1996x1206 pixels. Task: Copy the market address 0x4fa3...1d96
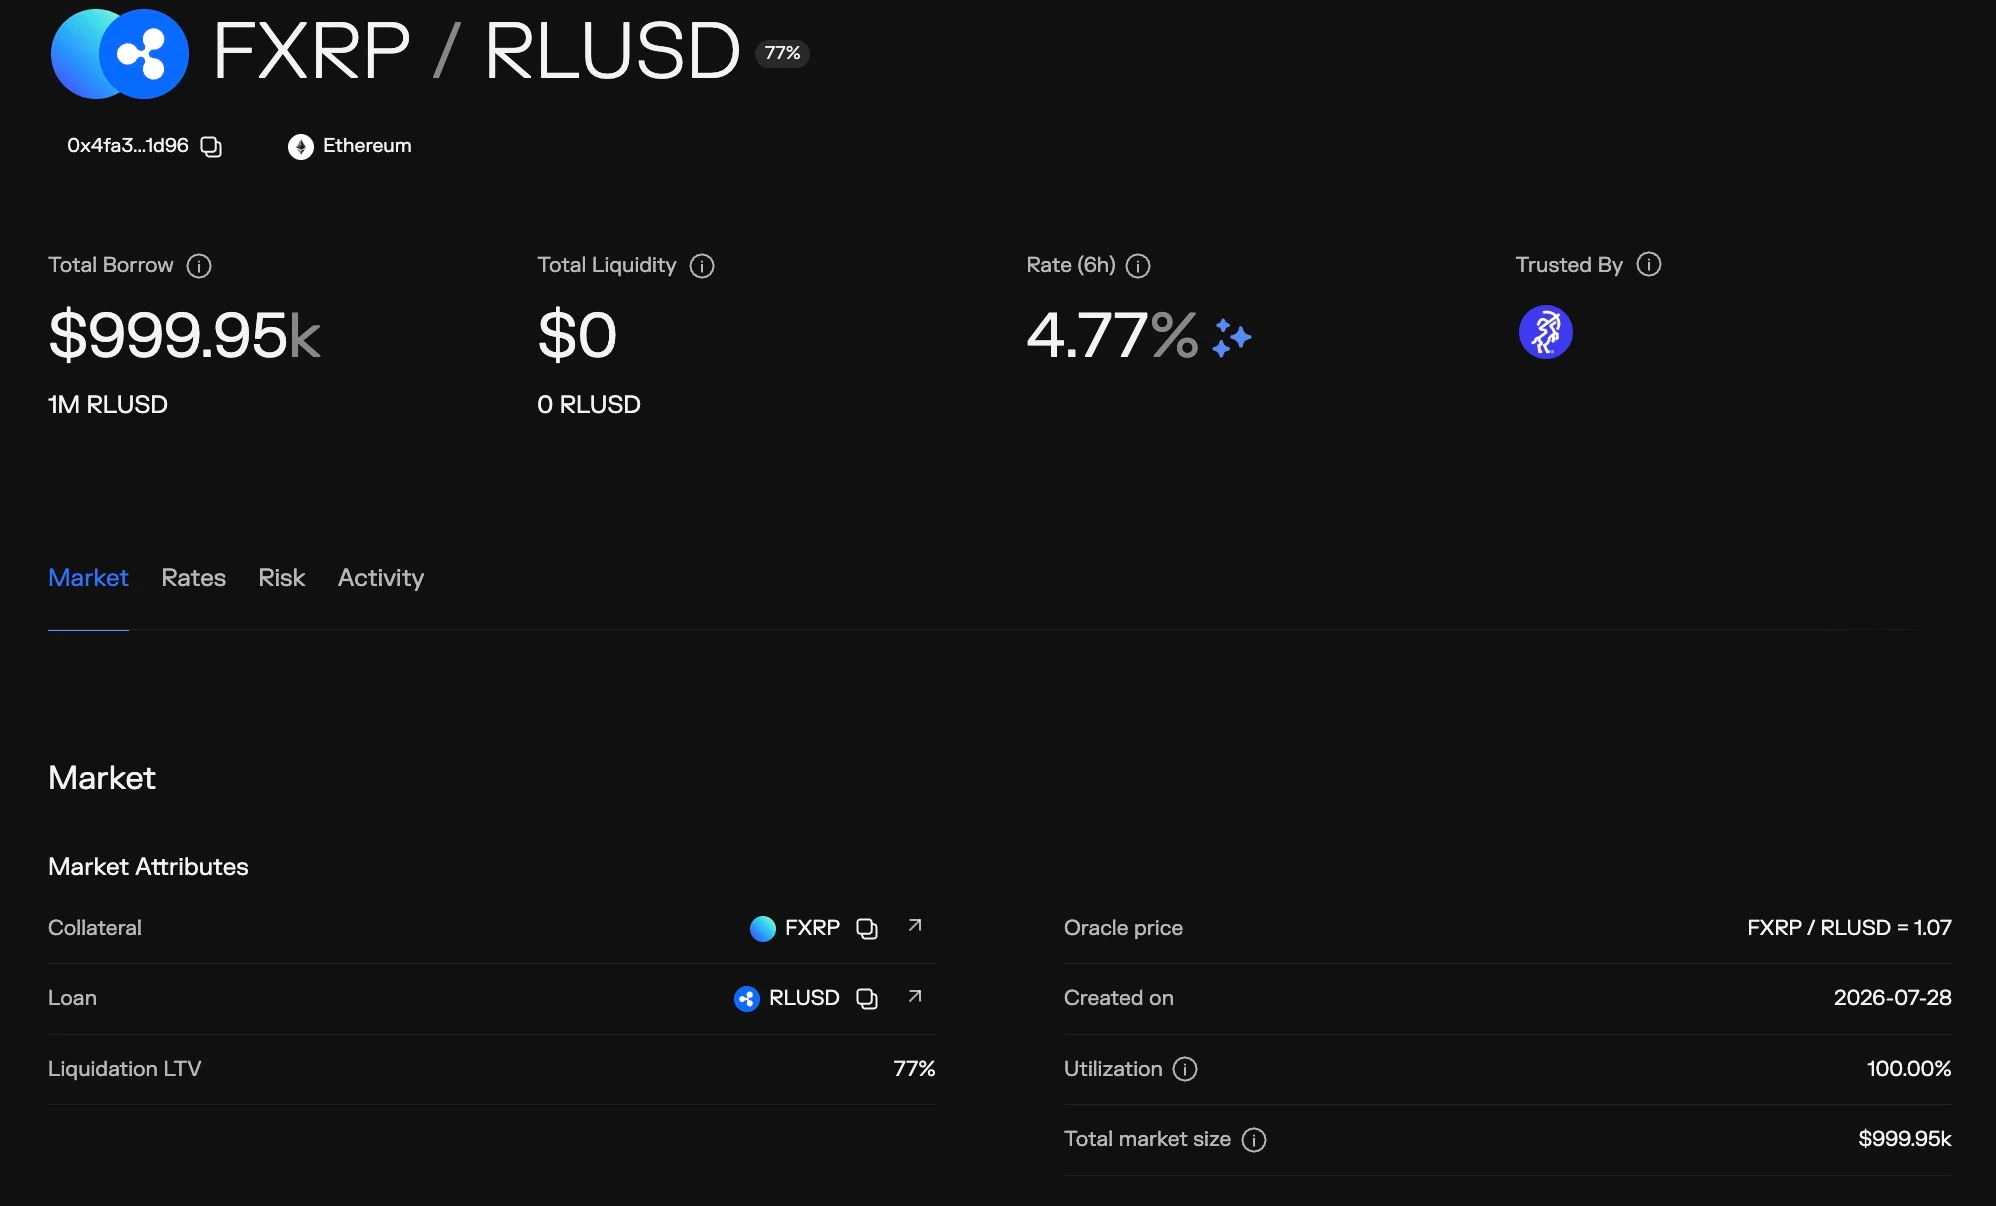(211, 147)
